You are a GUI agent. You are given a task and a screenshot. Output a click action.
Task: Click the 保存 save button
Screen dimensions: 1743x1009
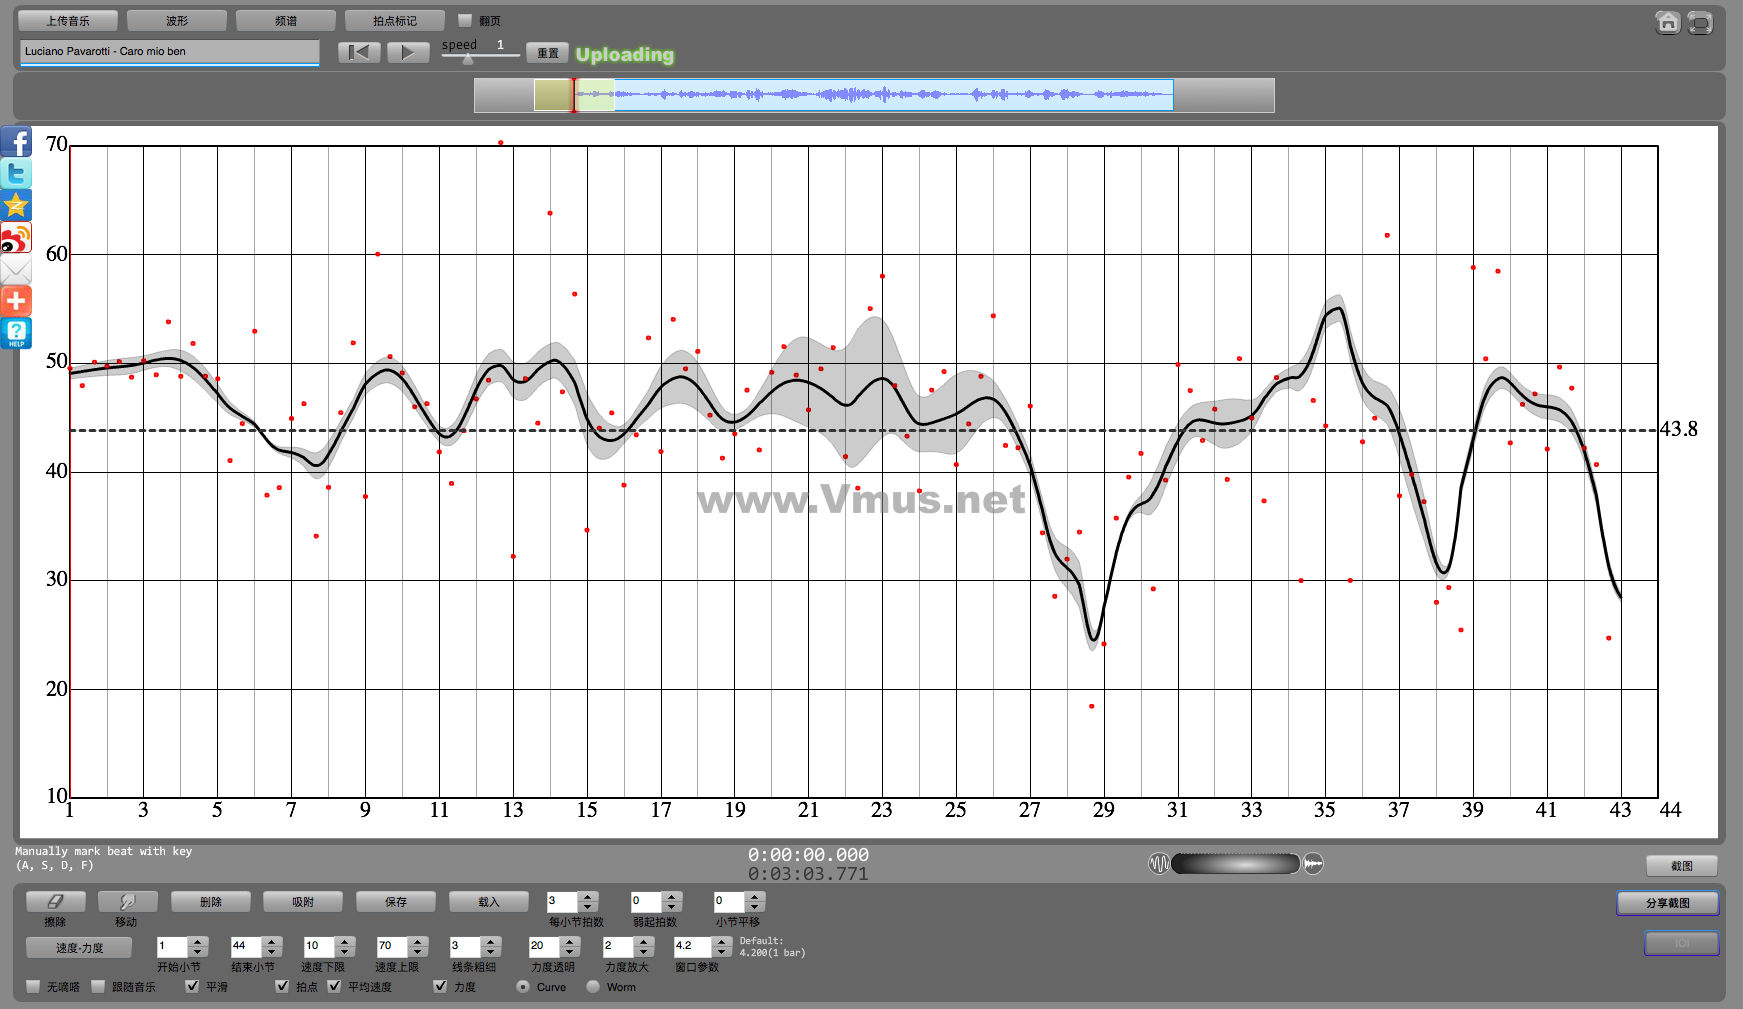(396, 902)
